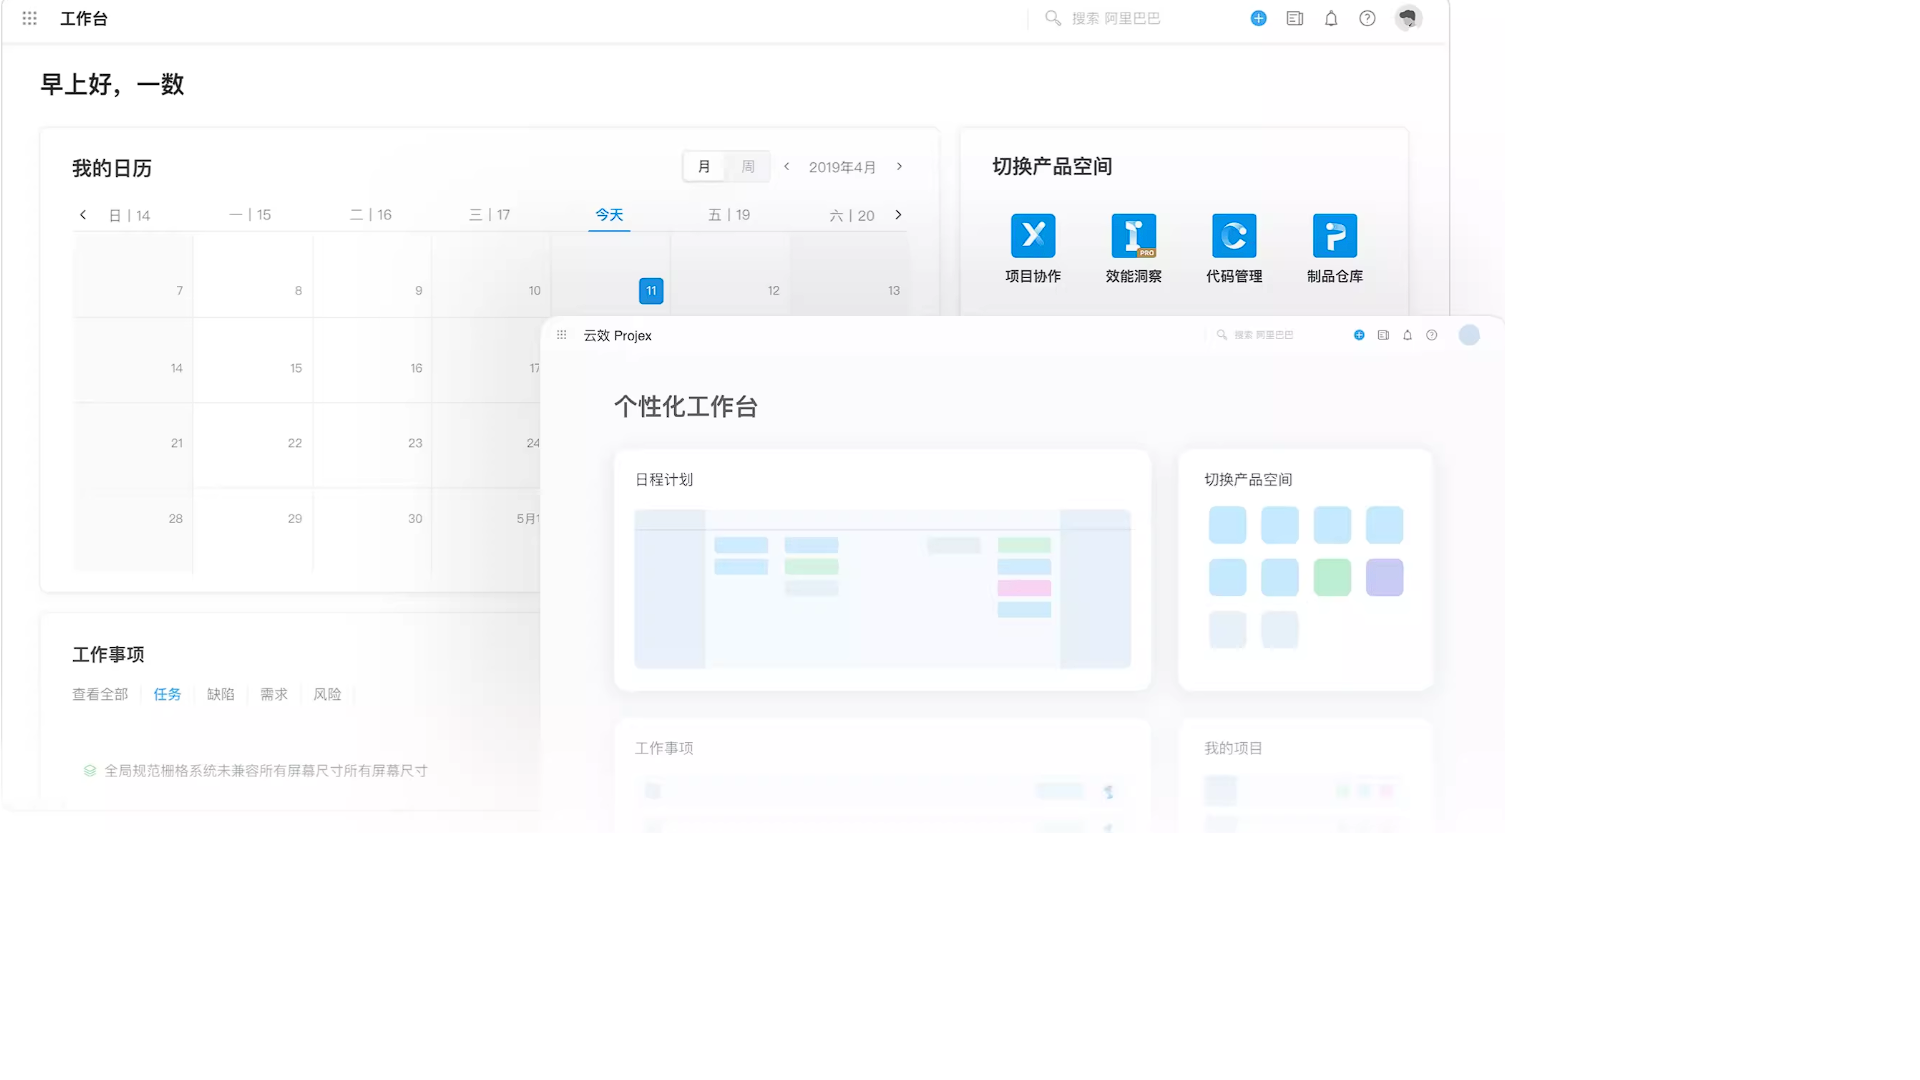Viewport: 1920px width, 1080px height.
Task: Click calendar date 8
Action: point(298,291)
